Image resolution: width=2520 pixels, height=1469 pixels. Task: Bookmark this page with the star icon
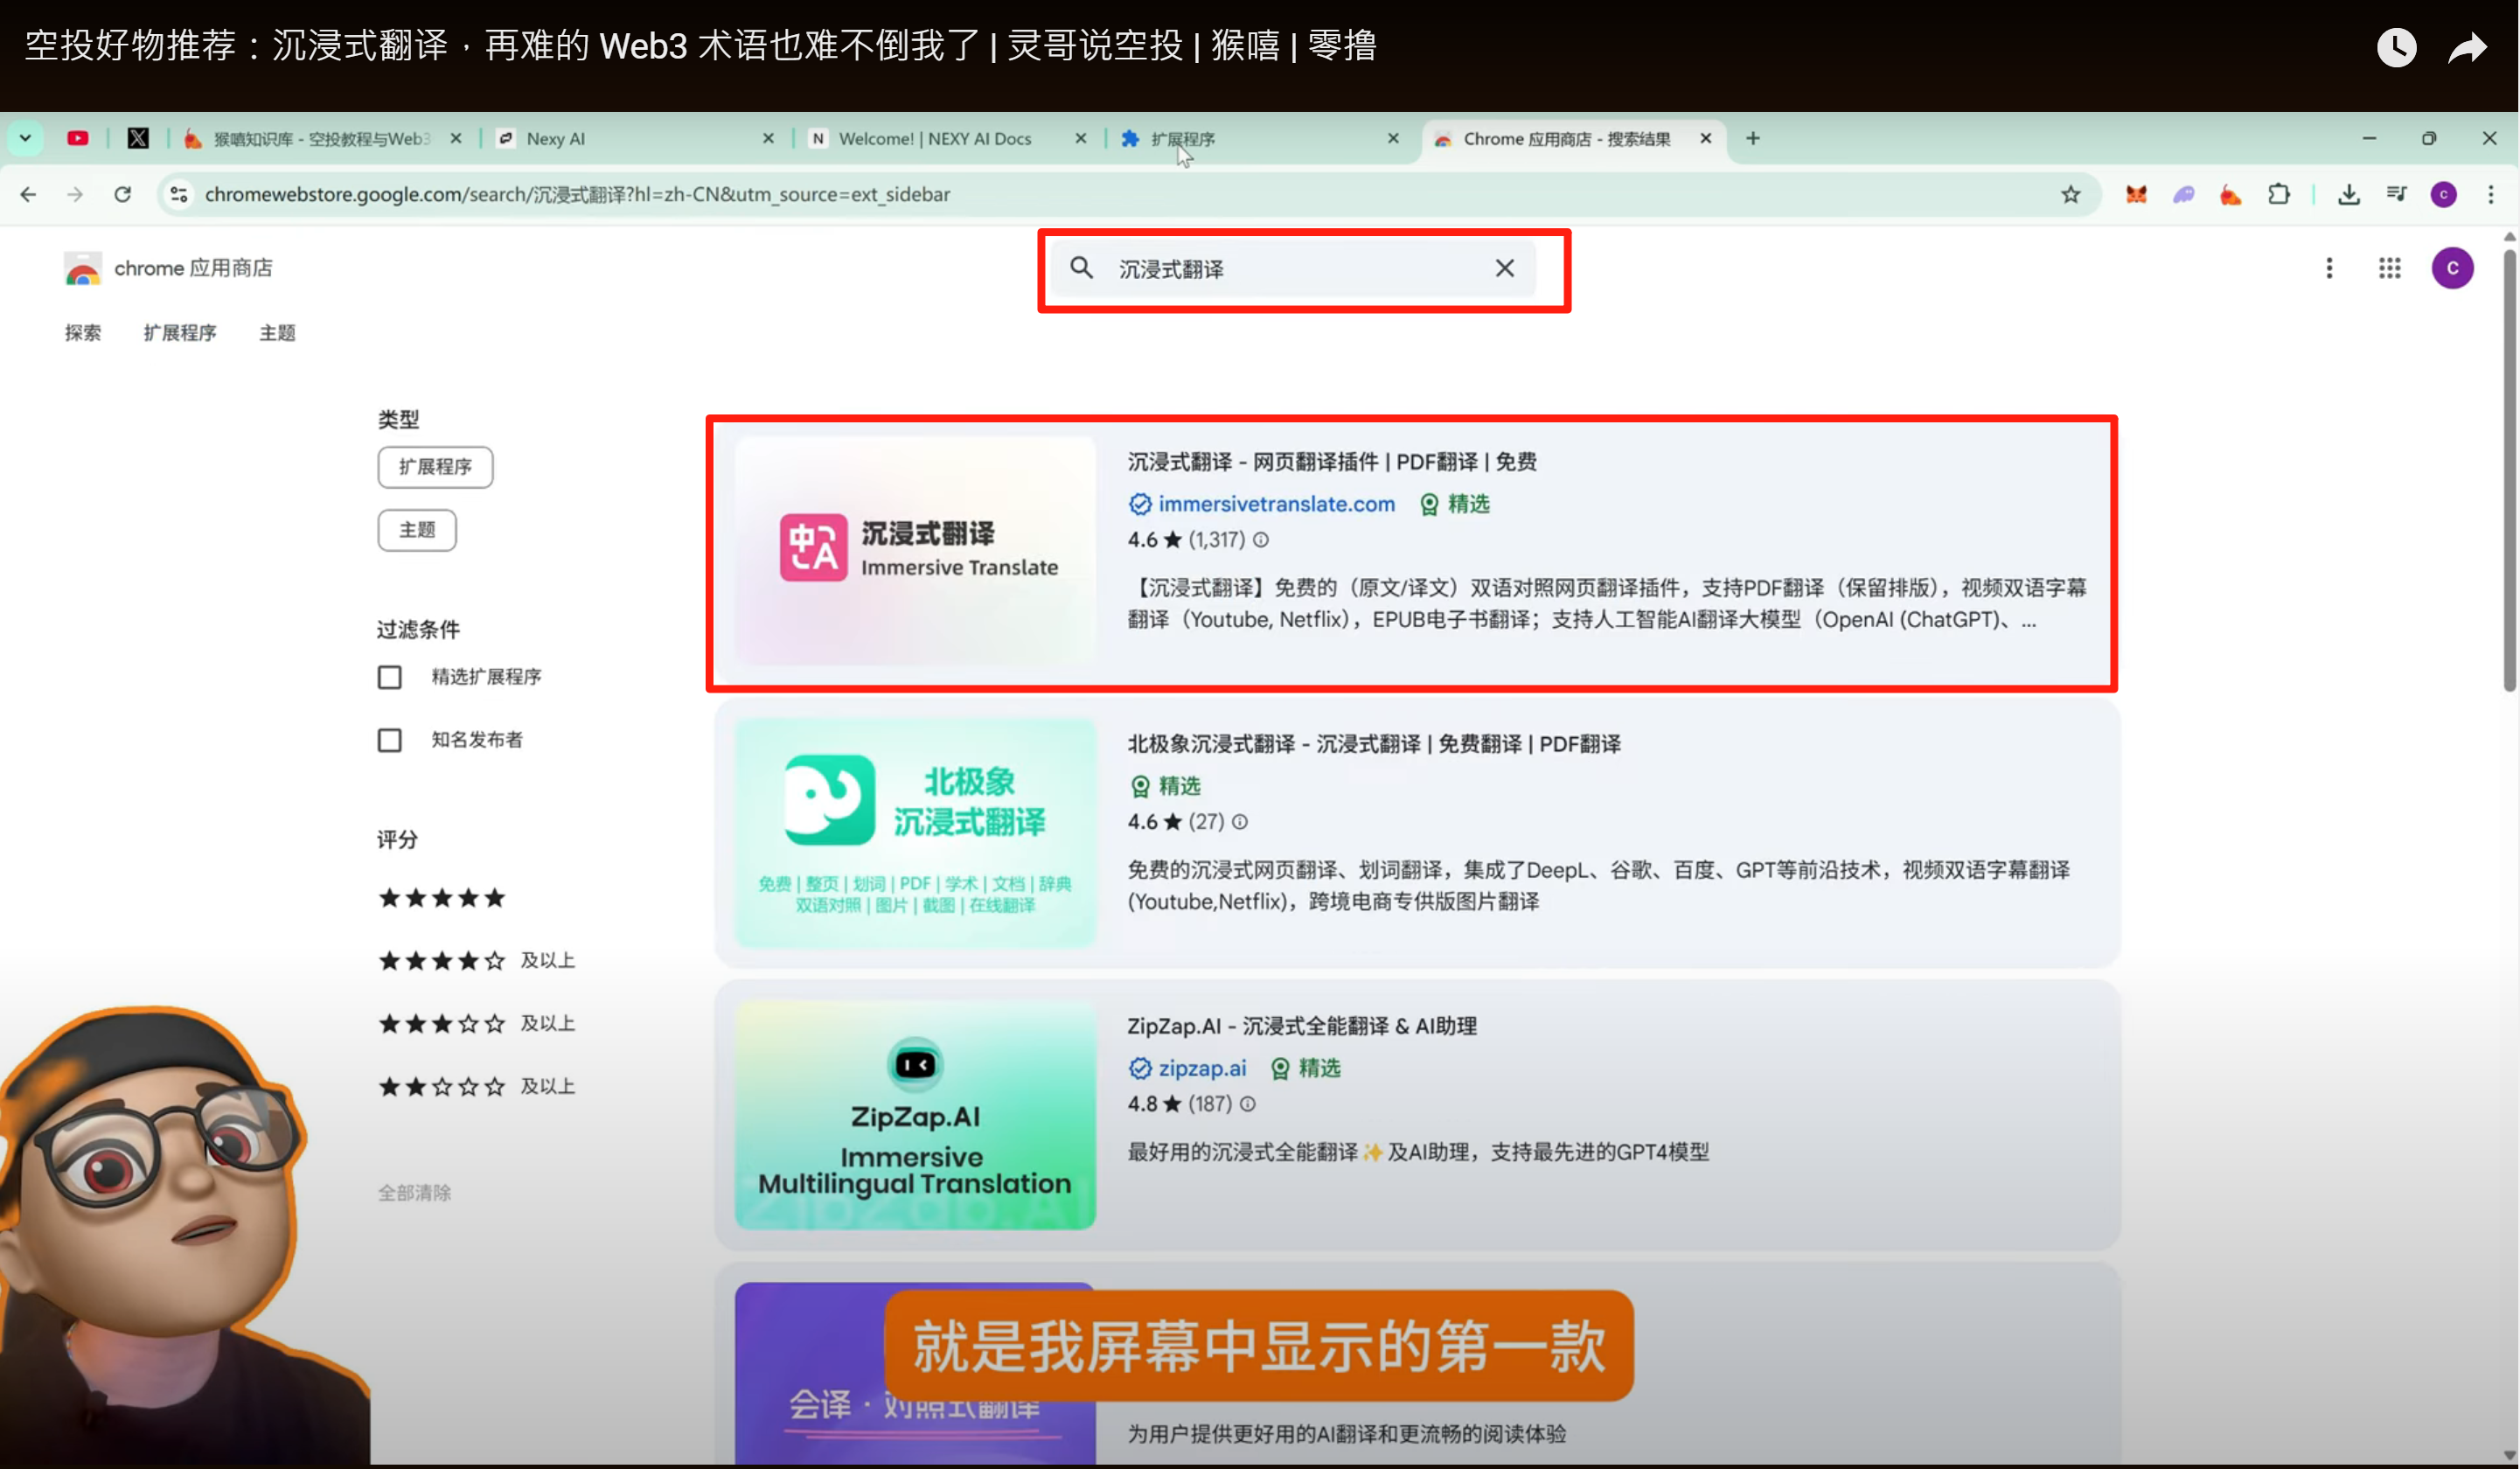click(x=2070, y=194)
